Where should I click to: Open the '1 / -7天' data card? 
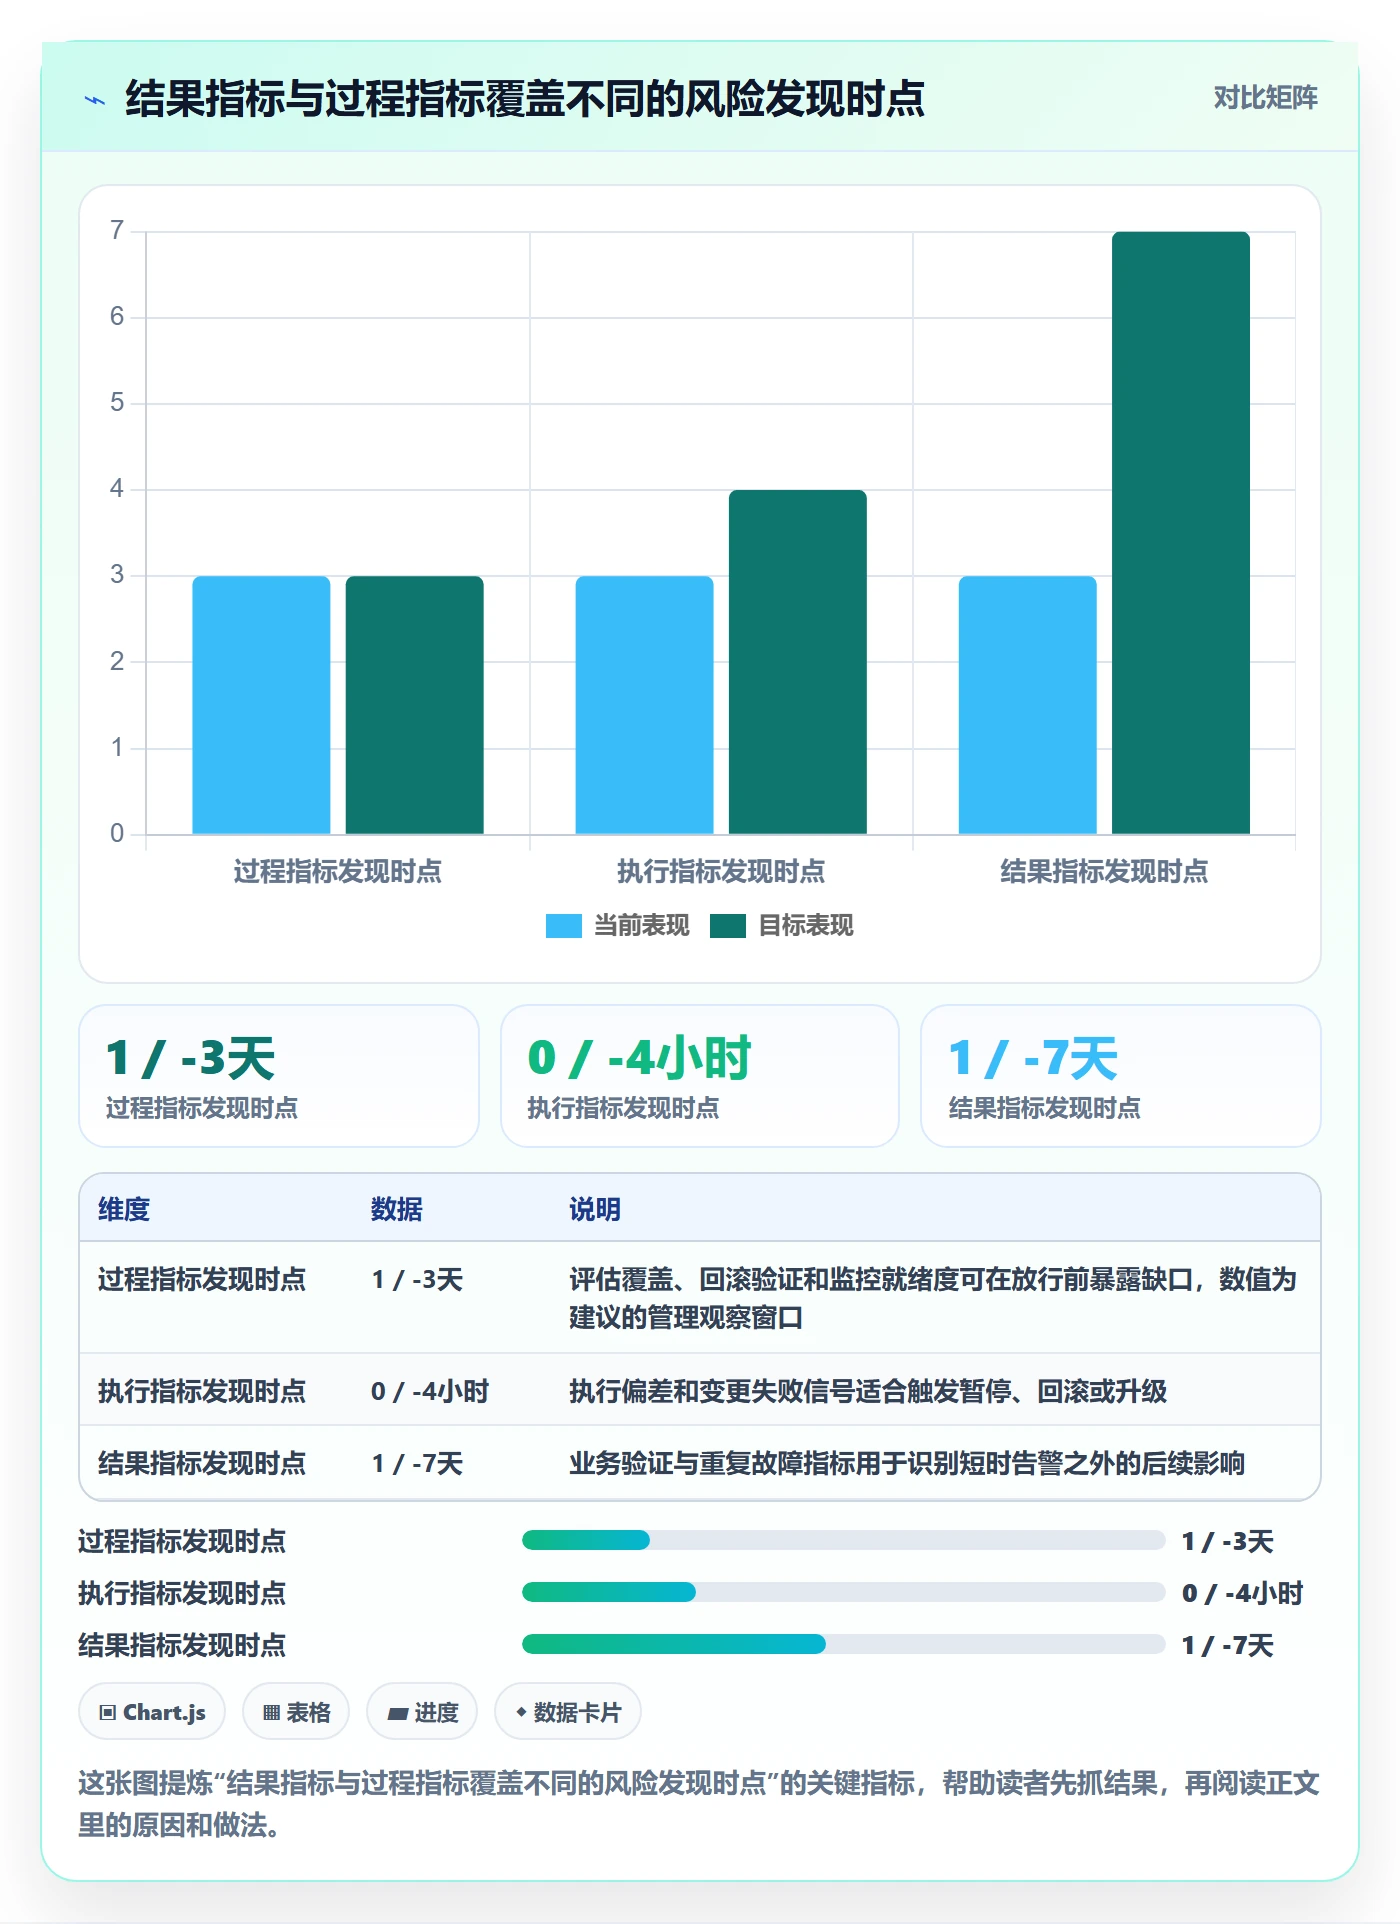click(1121, 1076)
